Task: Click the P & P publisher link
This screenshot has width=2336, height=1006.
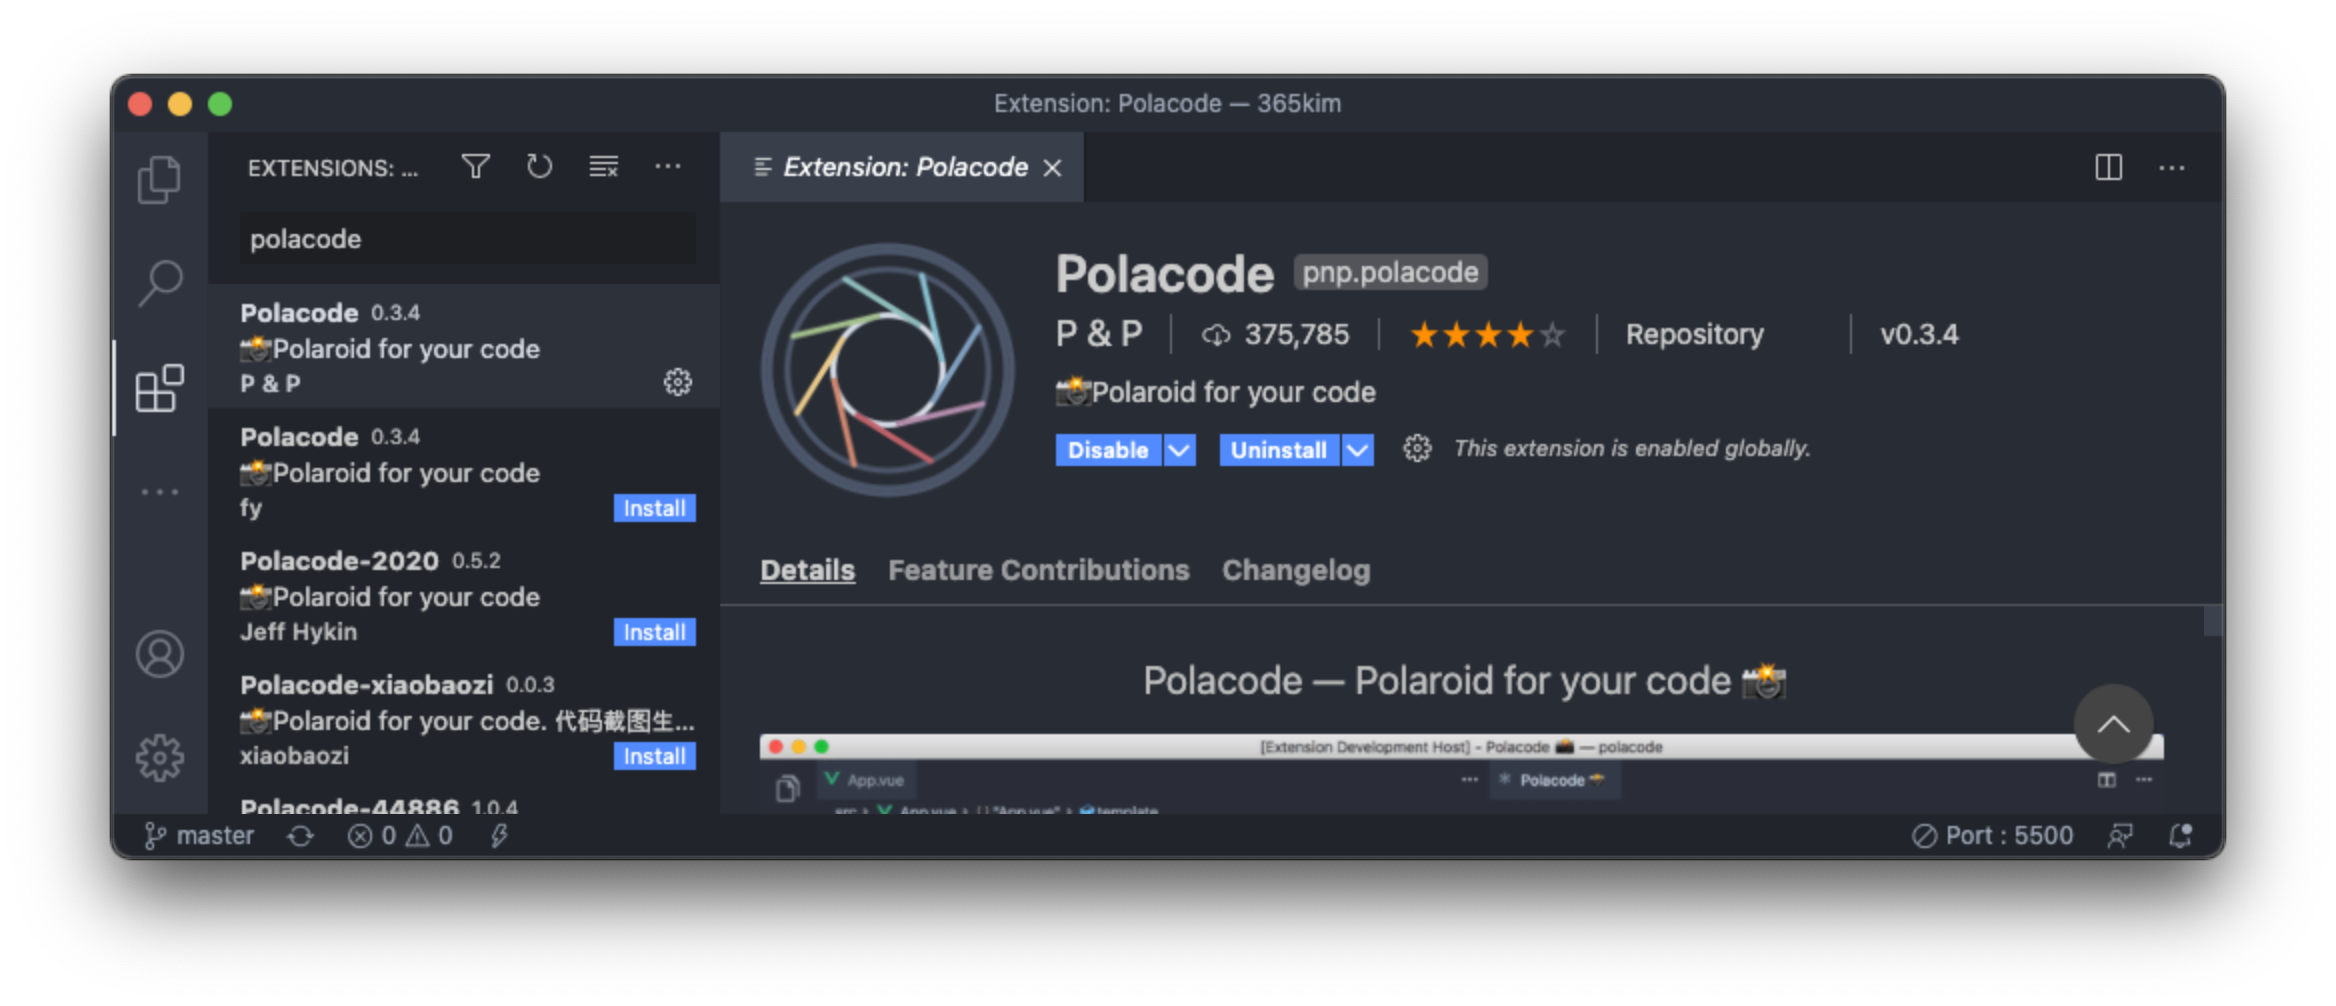Action: (x=1099, y=334)
